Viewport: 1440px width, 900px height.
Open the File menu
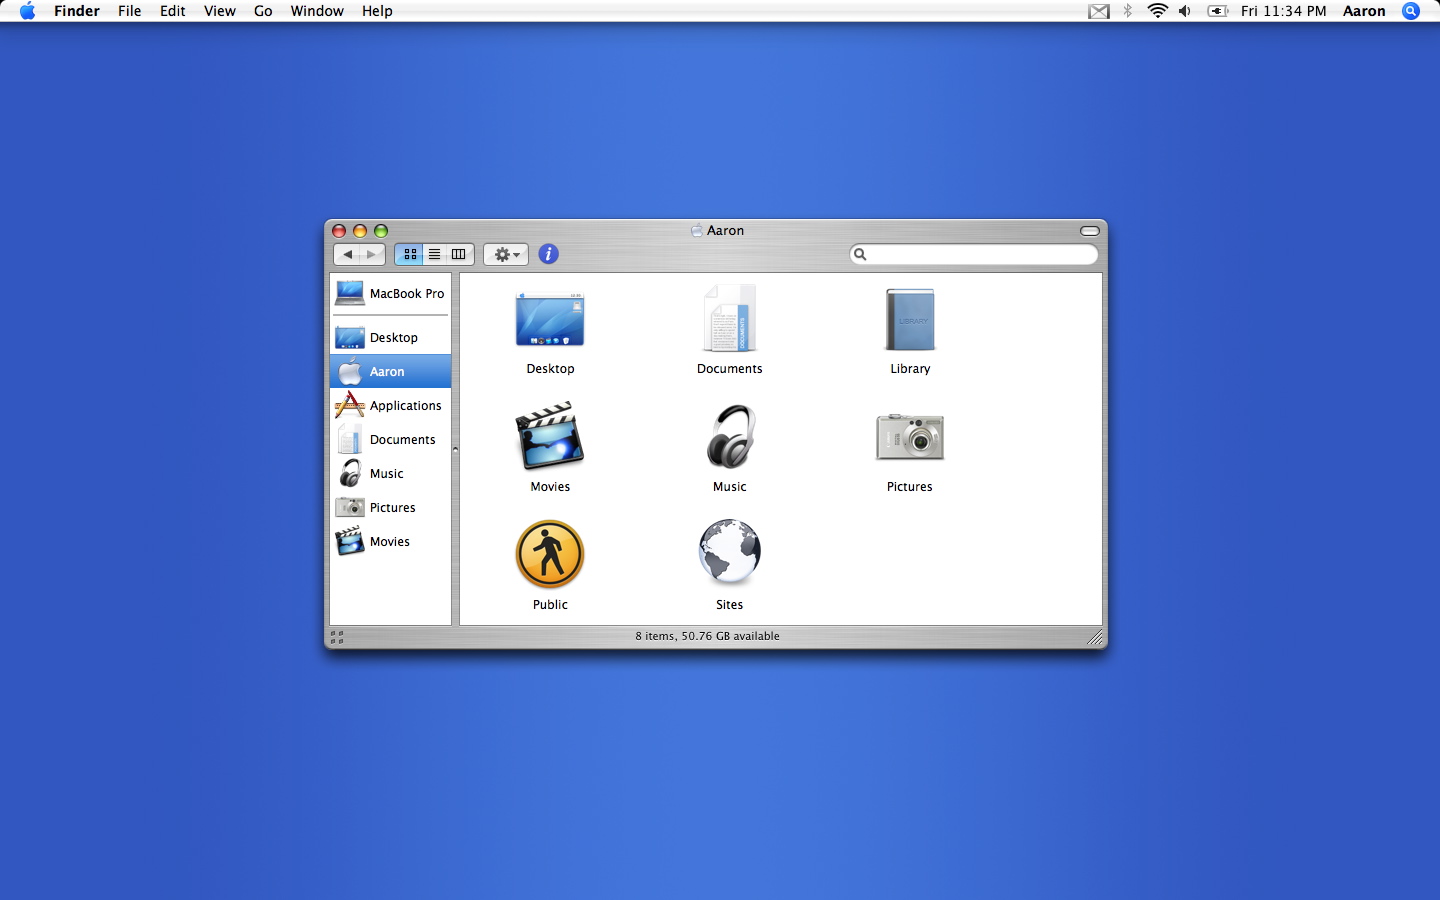[x=130, y=11]
